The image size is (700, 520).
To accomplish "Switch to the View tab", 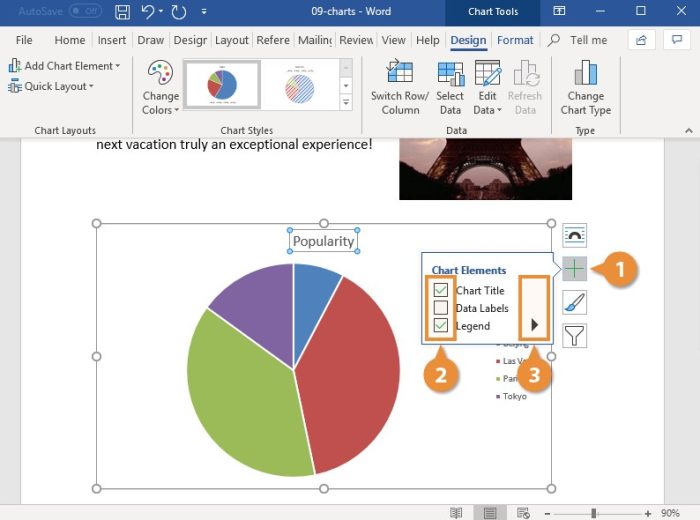I will (x=393, y=40).
